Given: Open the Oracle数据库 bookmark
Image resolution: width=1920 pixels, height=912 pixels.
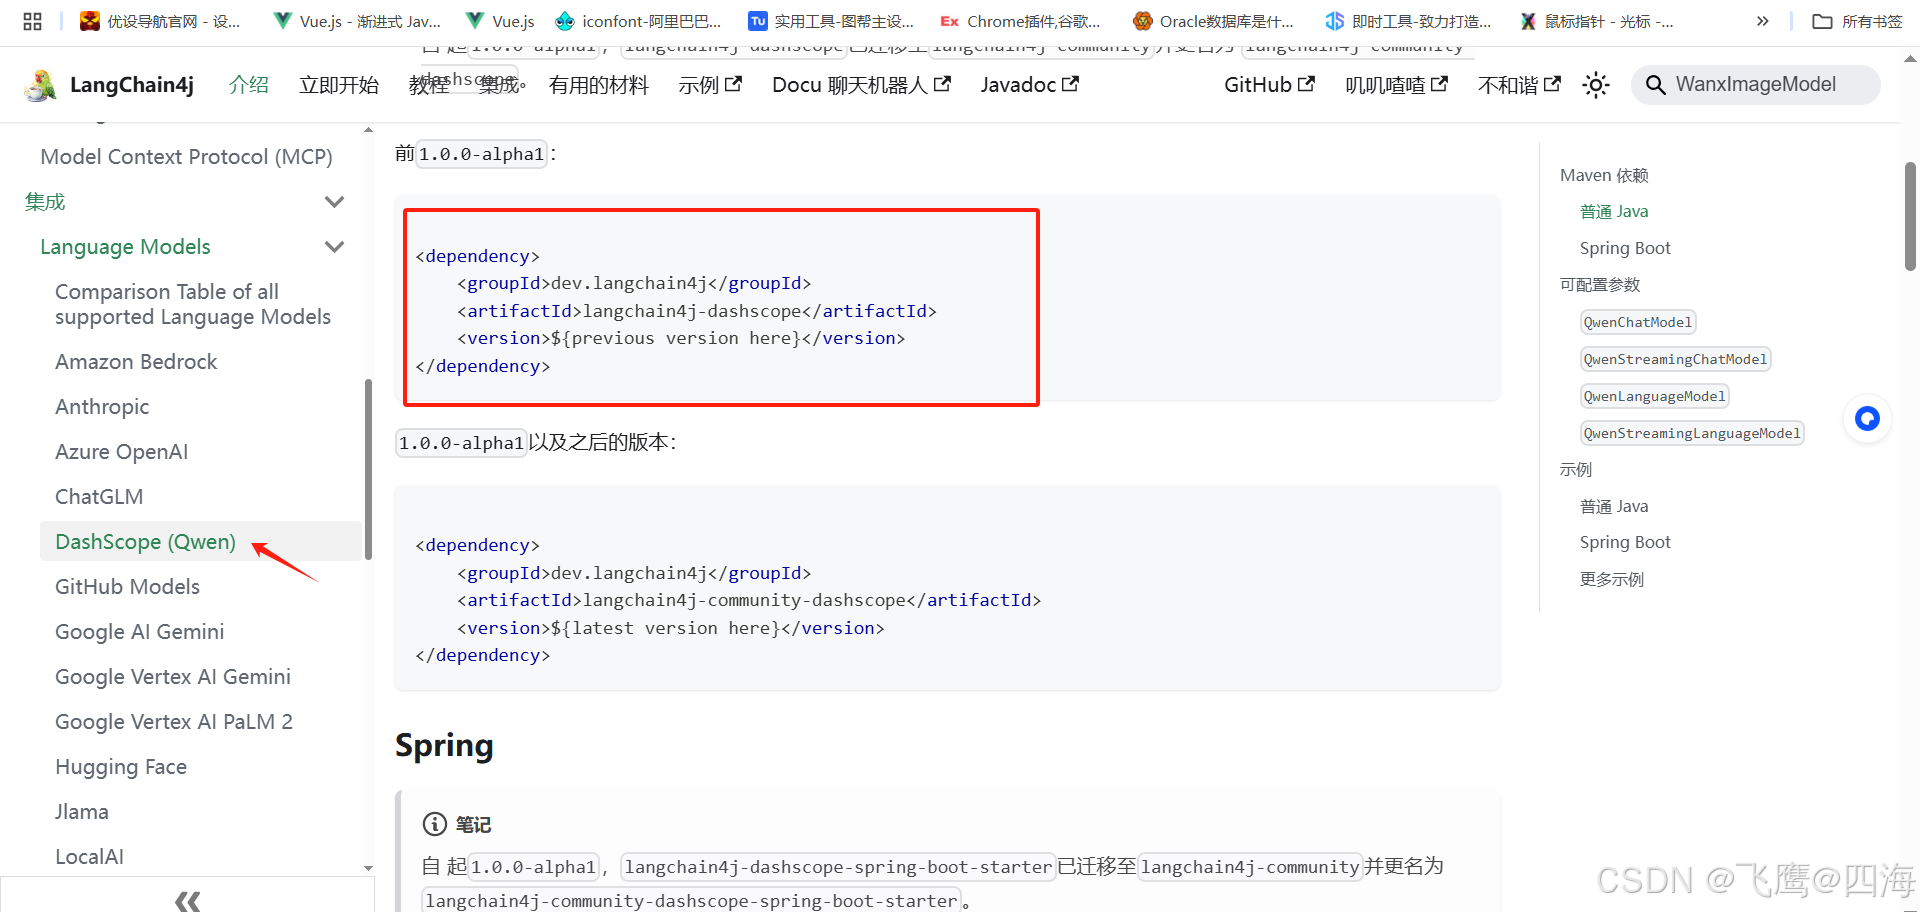Looking at the screenshot, I should pyautogui.click(x=1213, y=21).
